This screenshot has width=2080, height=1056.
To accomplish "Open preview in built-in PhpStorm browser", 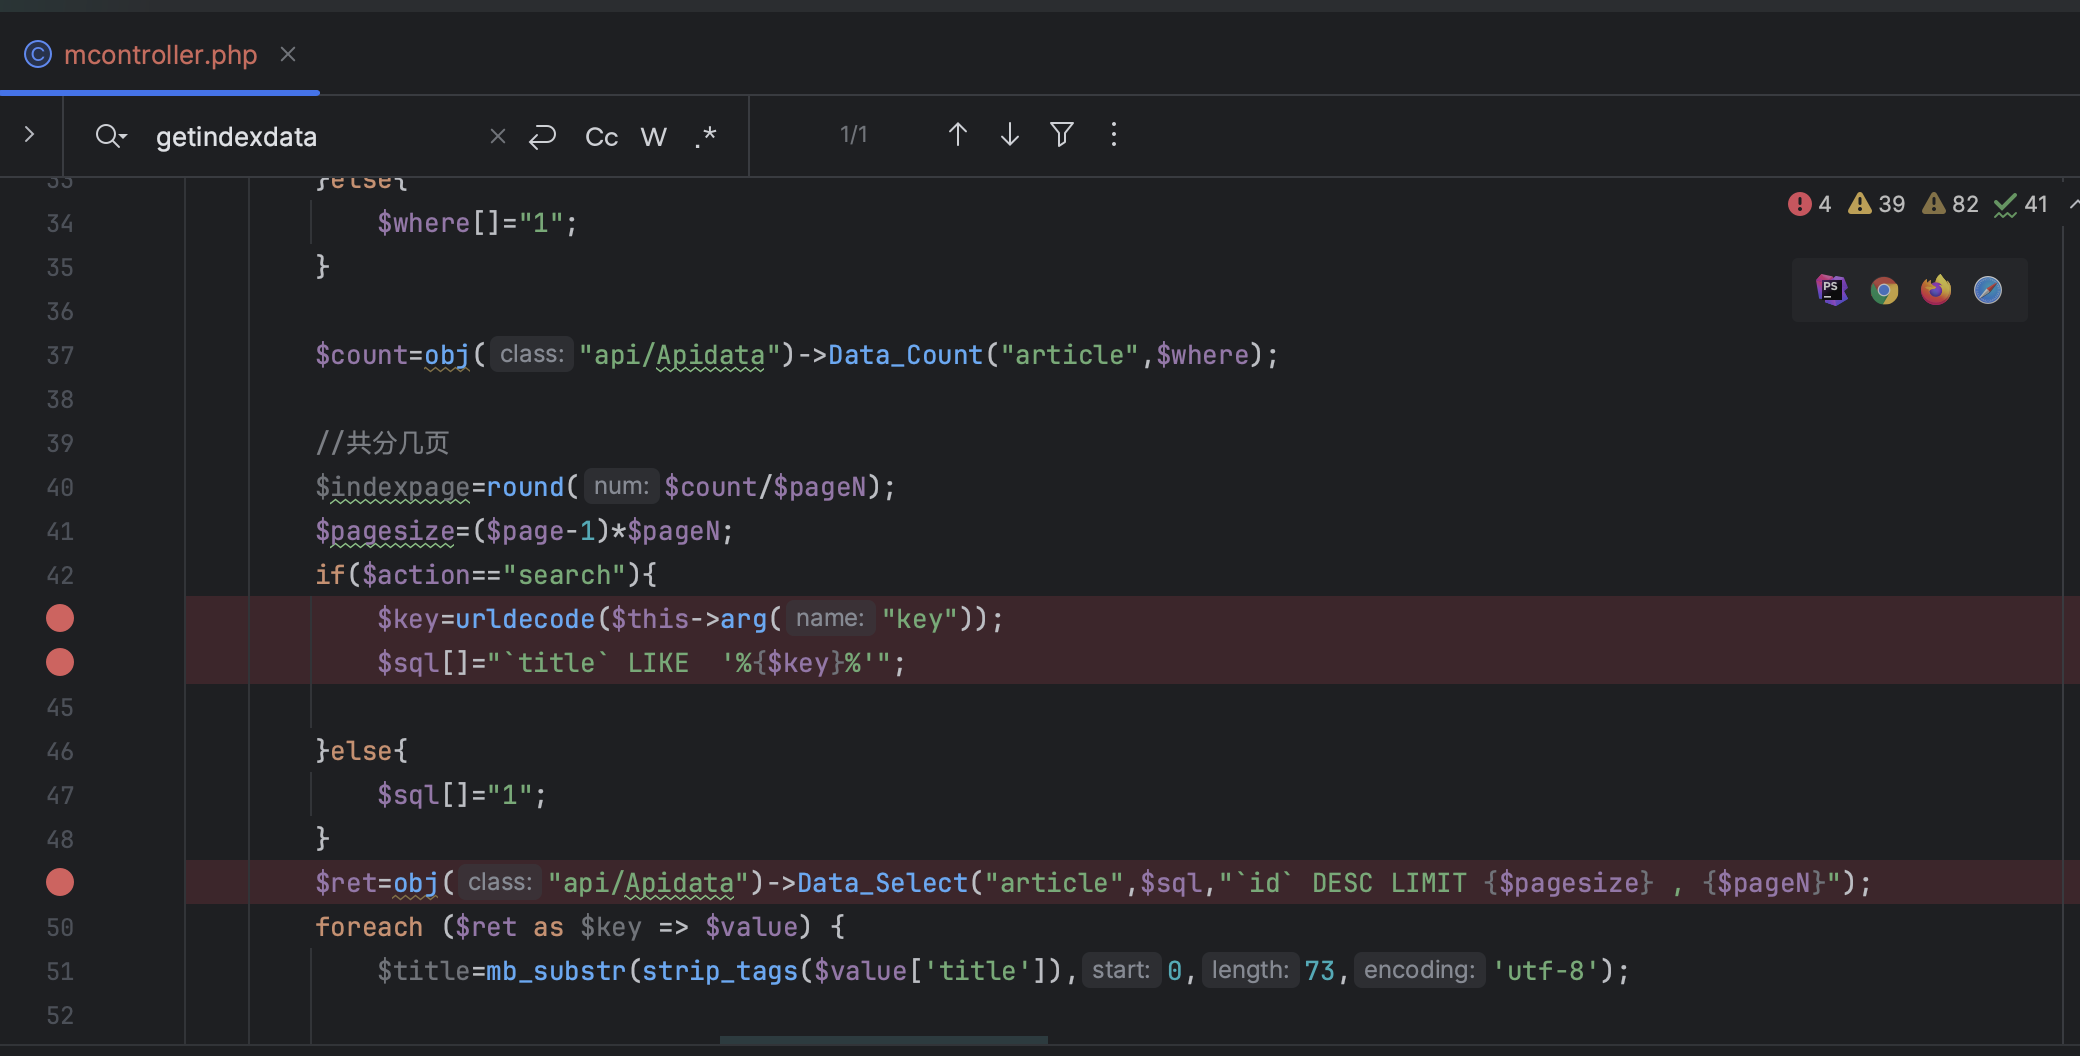I will coord(1832,290).
